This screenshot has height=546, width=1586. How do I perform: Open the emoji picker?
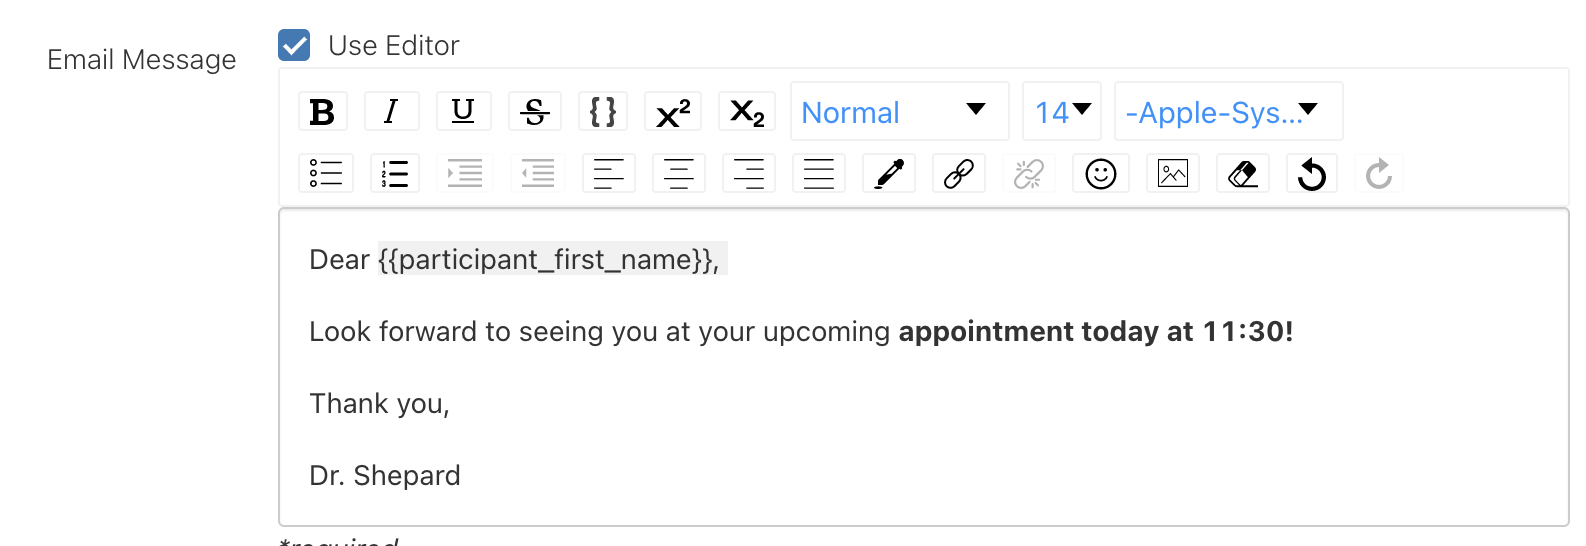click(1101, 174)
